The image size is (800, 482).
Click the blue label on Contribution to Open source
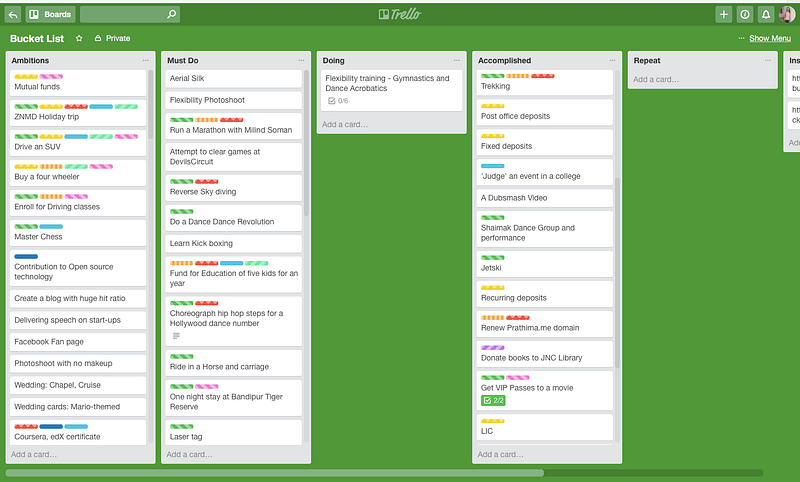click(x=26, y=256)
